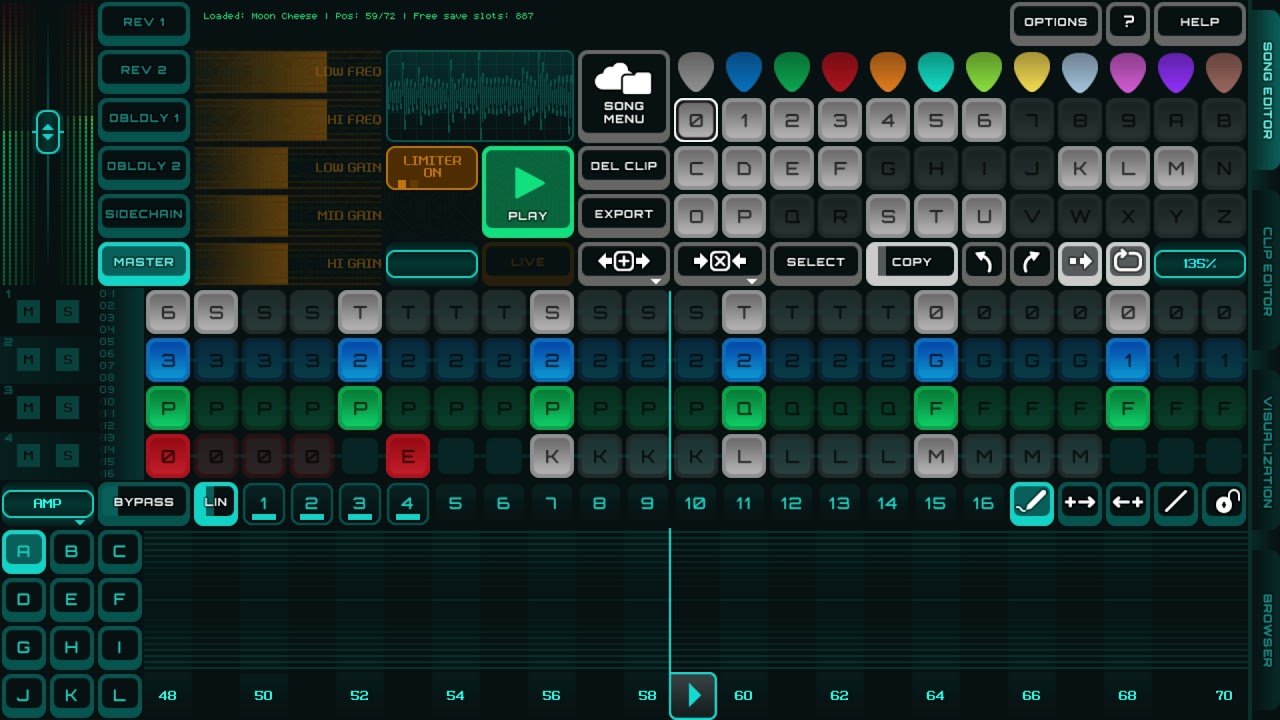The height and width of the screenshot is (720, 1280).
Task: Choose the brown guitar pick
Action: pos(1224,73)
